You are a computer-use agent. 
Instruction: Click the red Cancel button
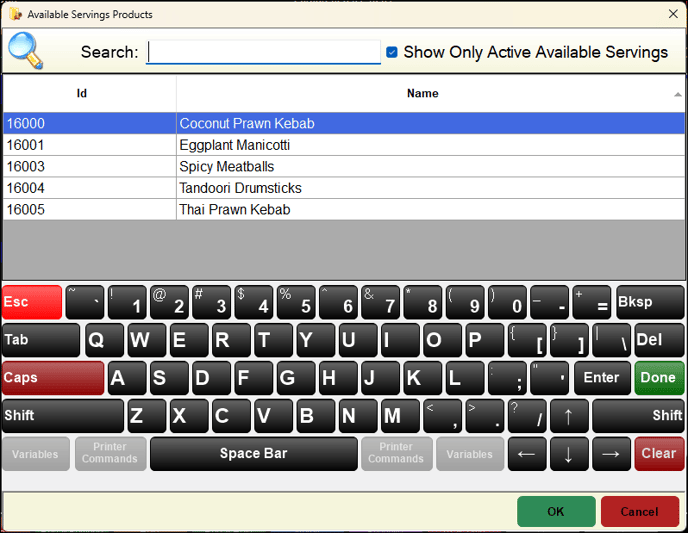pos(640,512)
